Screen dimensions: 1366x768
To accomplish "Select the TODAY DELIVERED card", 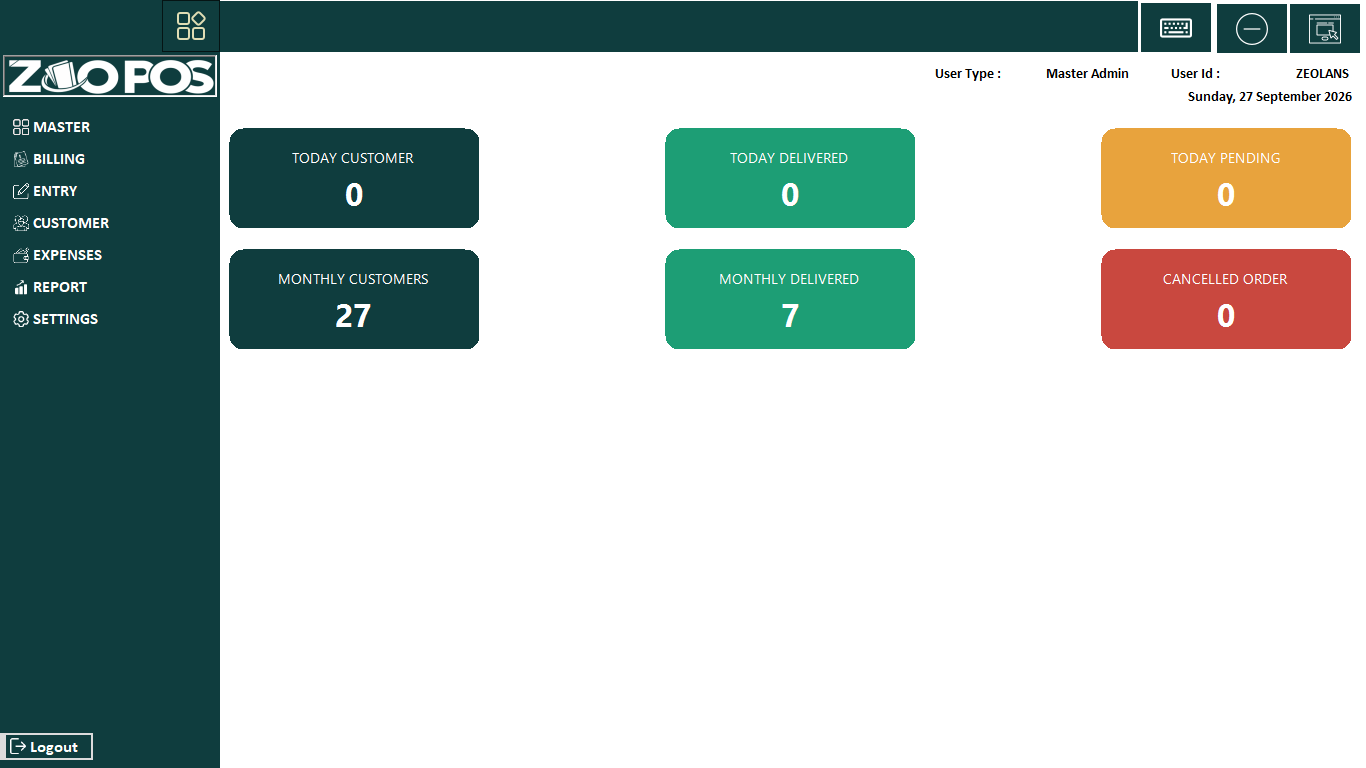I will click(x=790, y=178).
